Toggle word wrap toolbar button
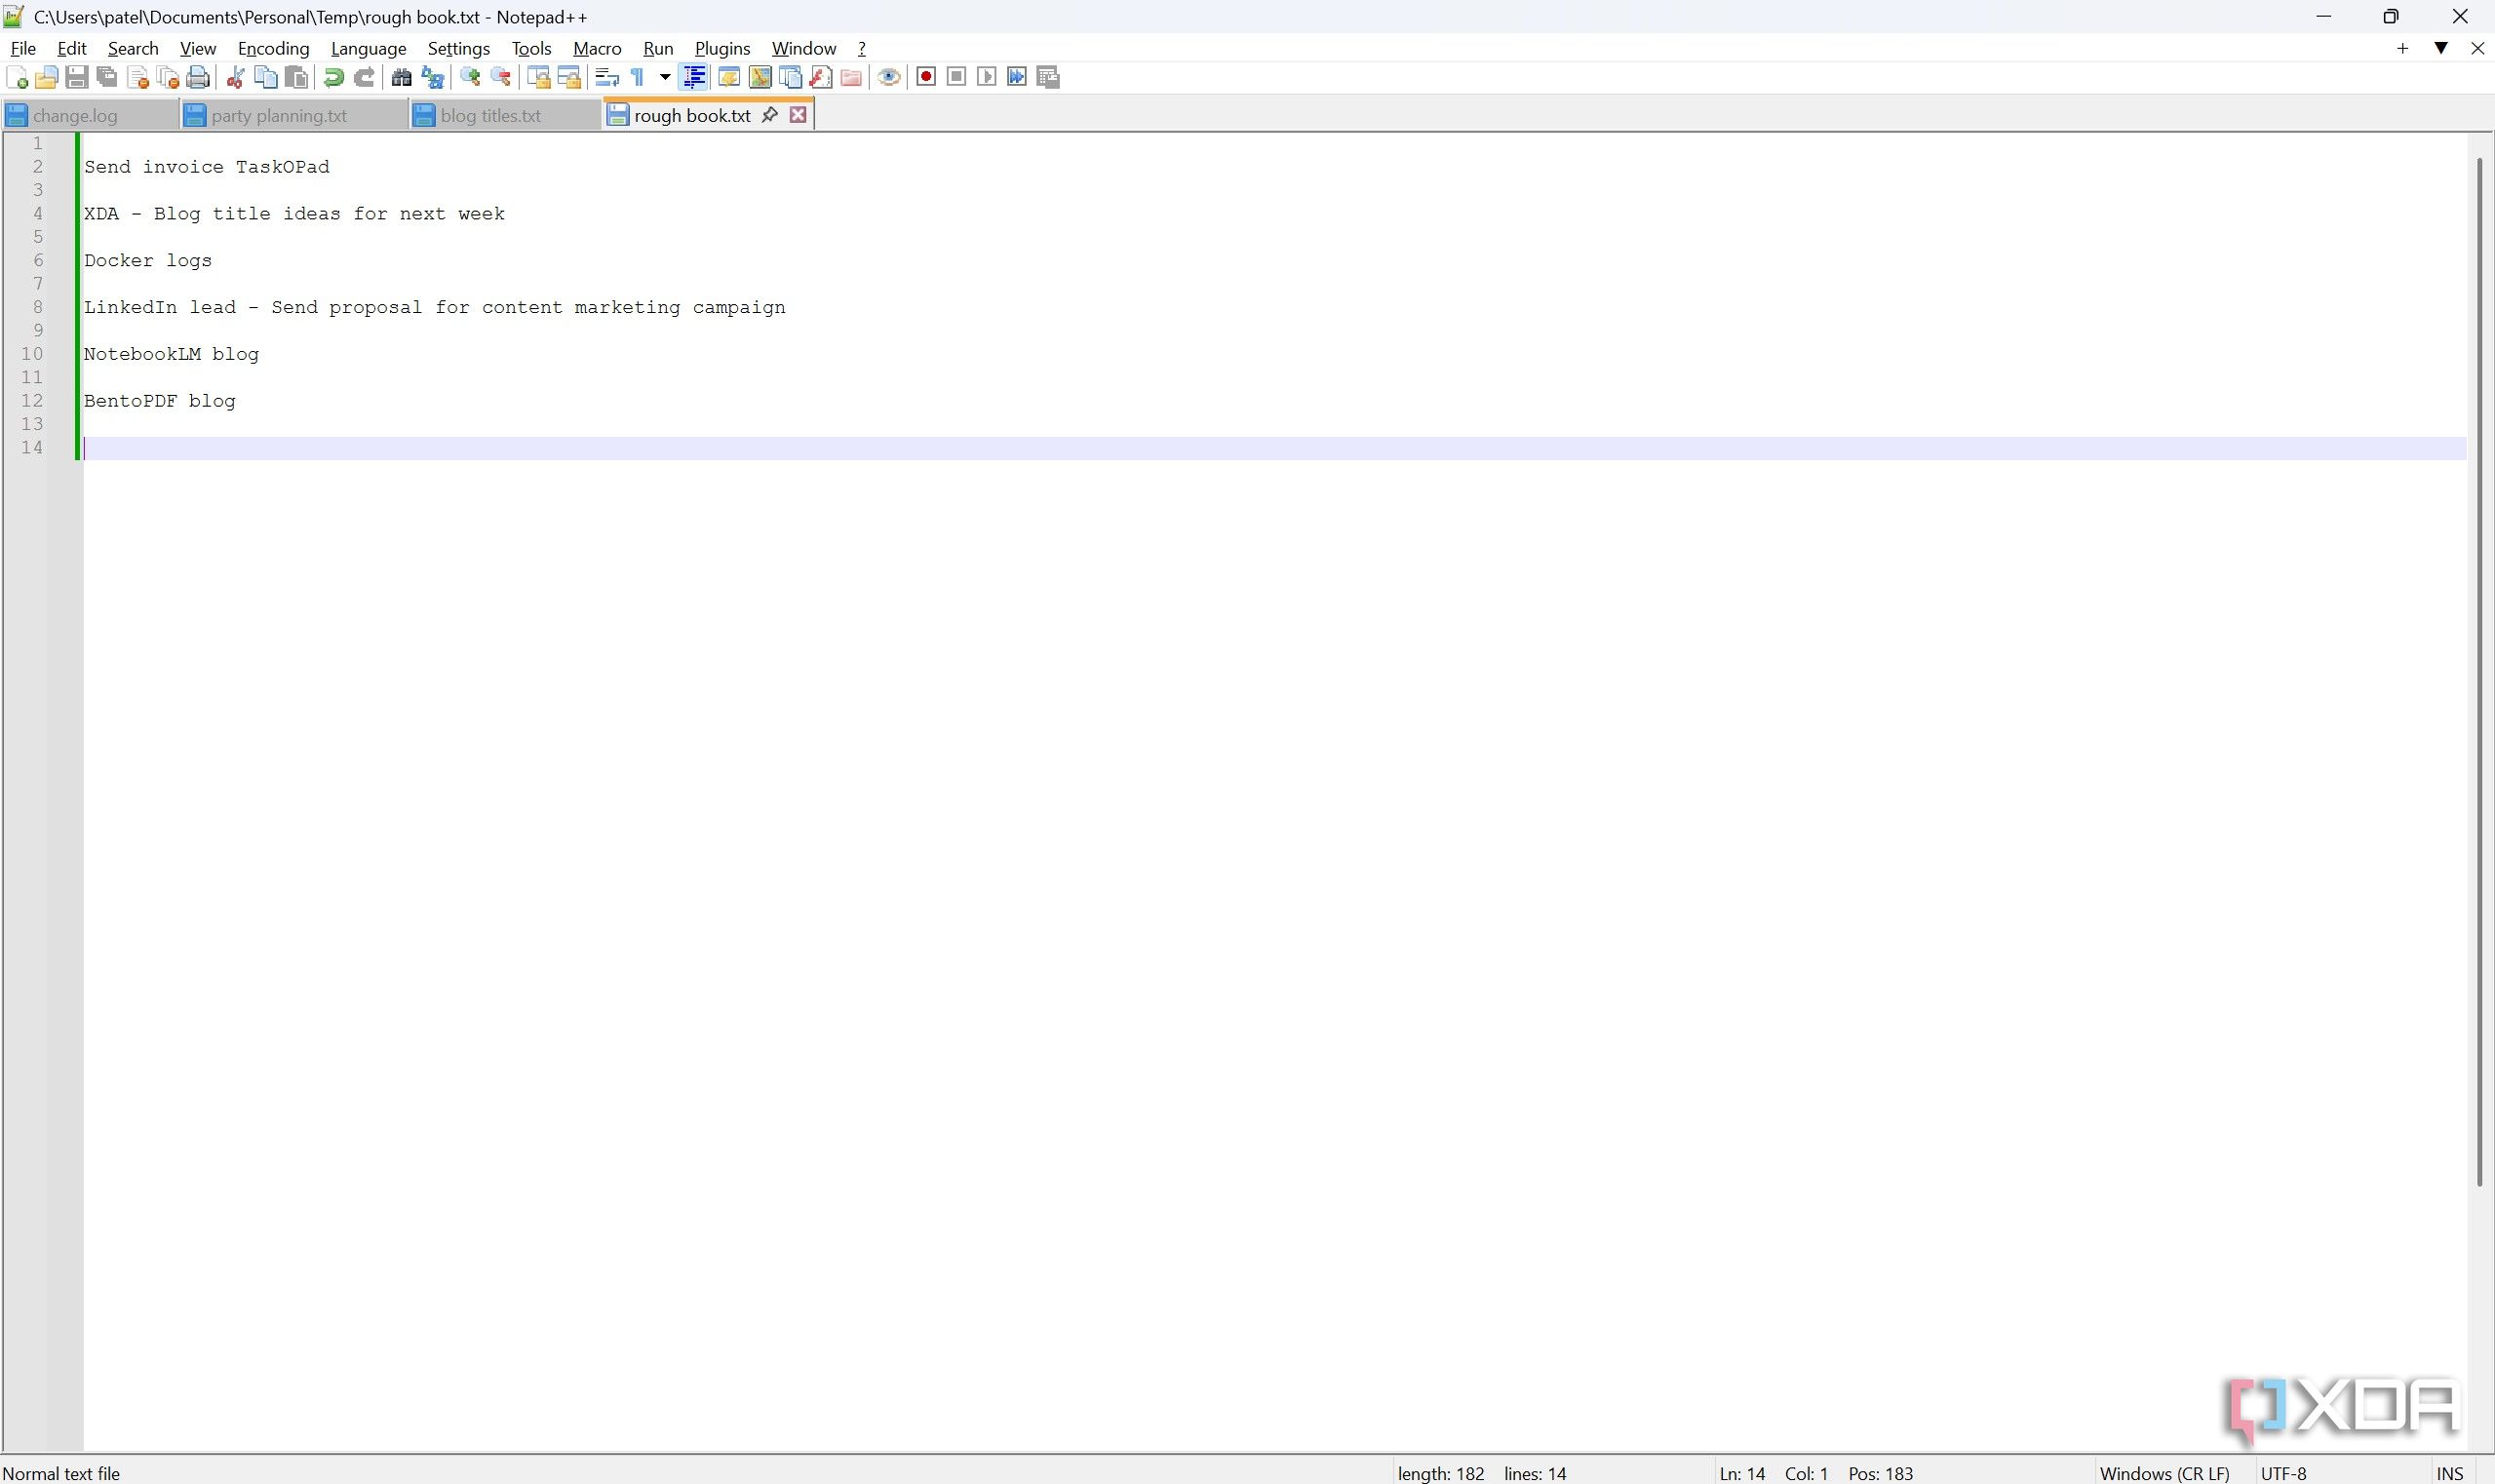This screenshot has width=2495, height=1484. click(x=607, y=77)
